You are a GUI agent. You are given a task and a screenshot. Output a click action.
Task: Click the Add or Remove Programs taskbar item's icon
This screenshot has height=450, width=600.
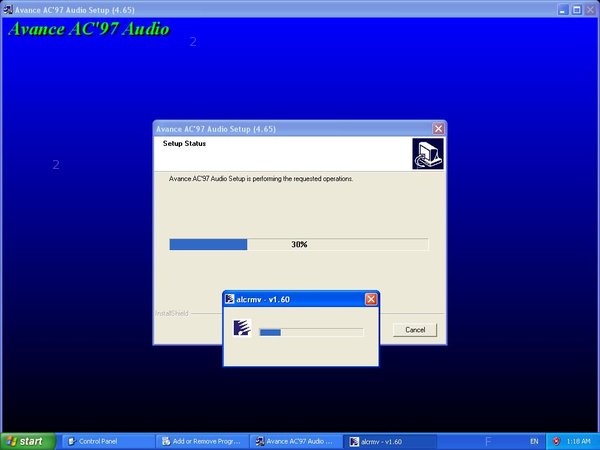(x=166, y=442)
